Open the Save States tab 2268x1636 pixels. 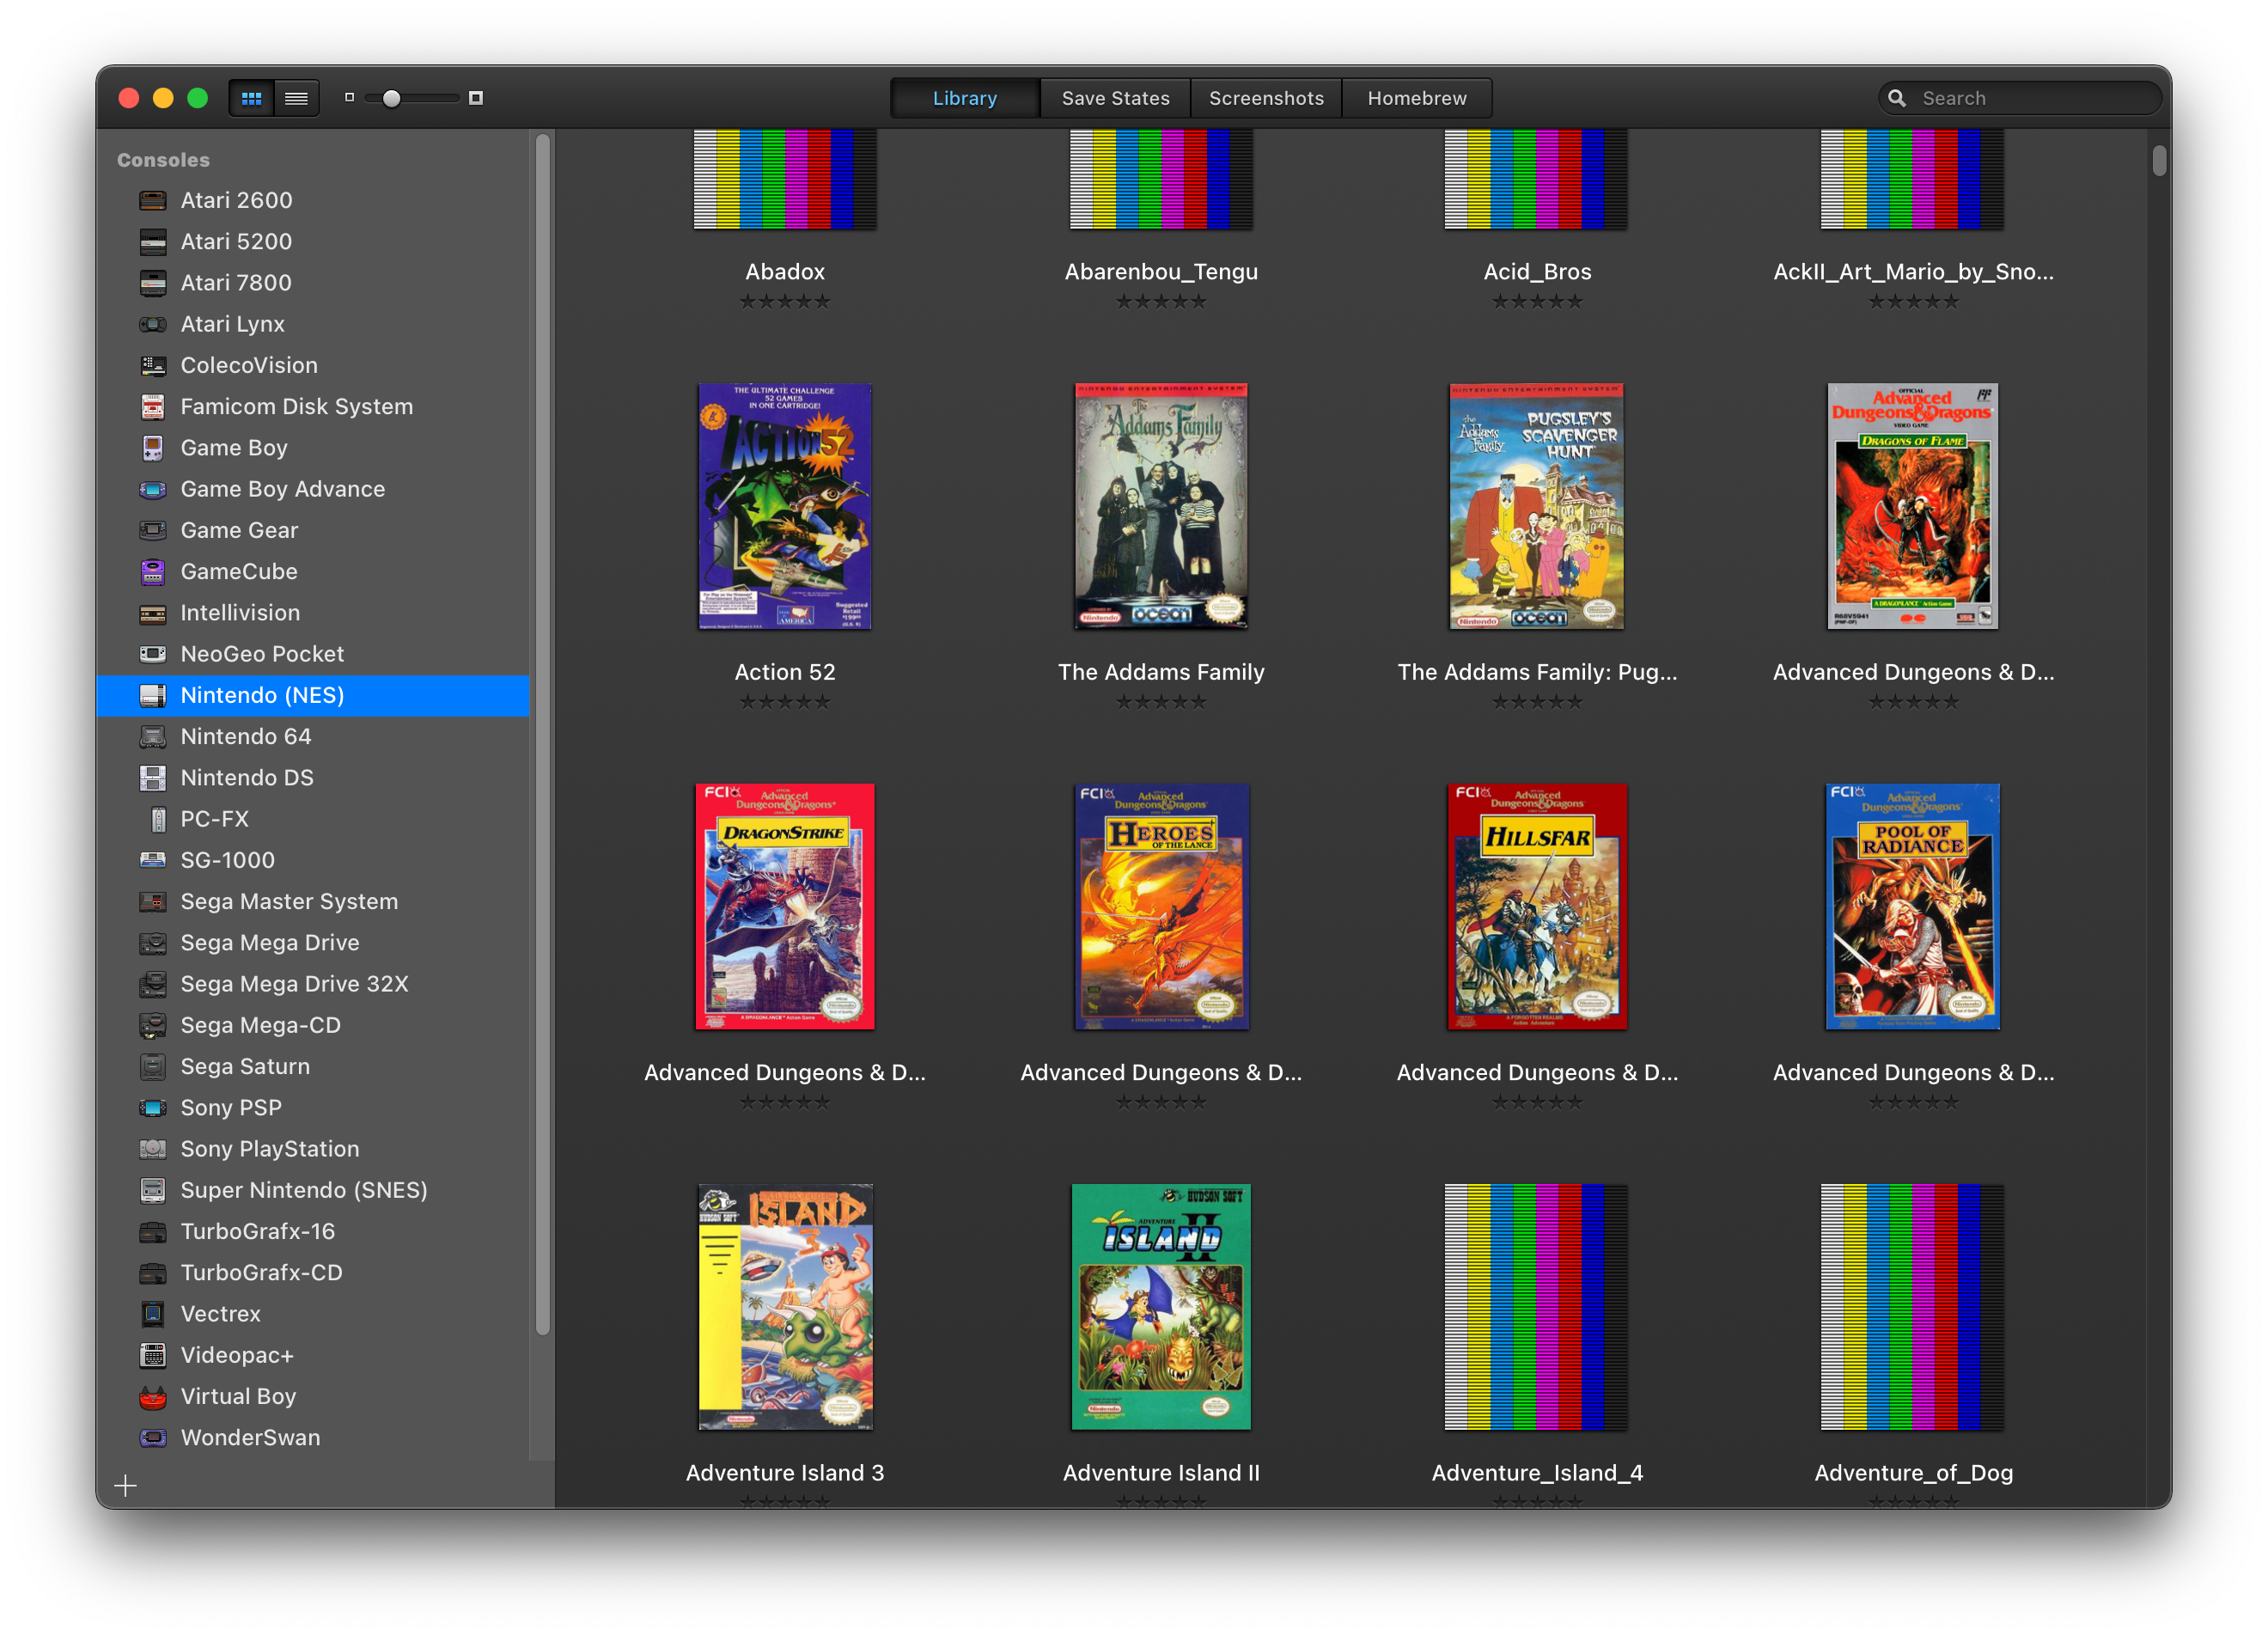(1115, 98)
